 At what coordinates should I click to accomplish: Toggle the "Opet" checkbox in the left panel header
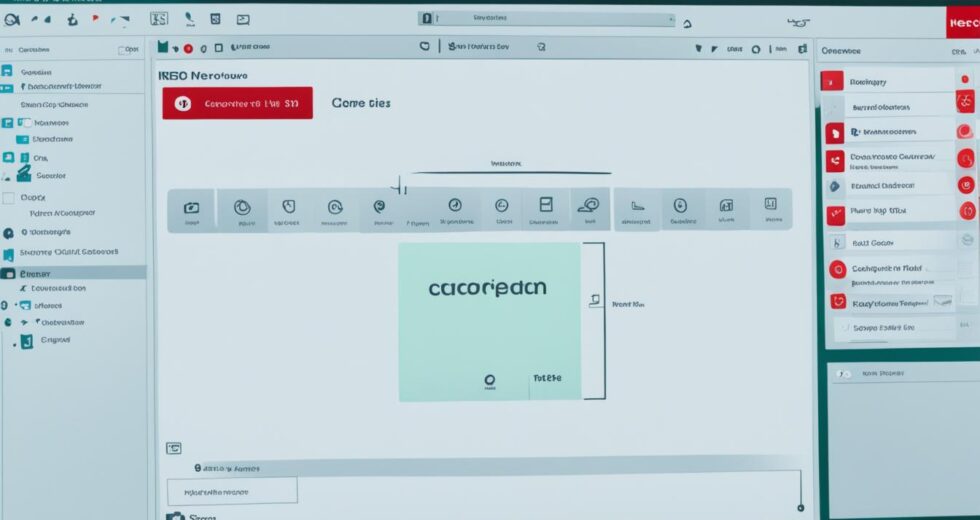pyautogui.click(x=121, y=50)
